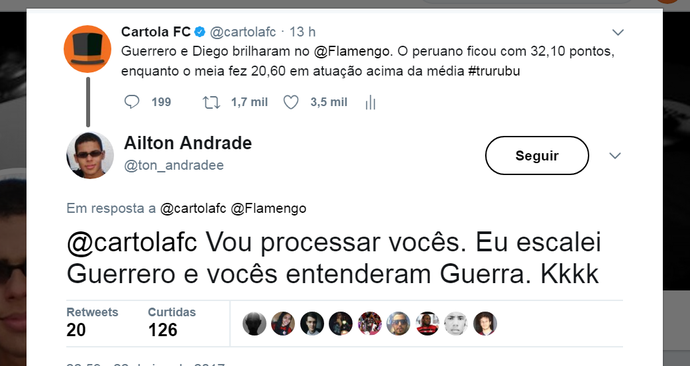Follow Ailton Andrade with Seguir button

tap(537, 155)
